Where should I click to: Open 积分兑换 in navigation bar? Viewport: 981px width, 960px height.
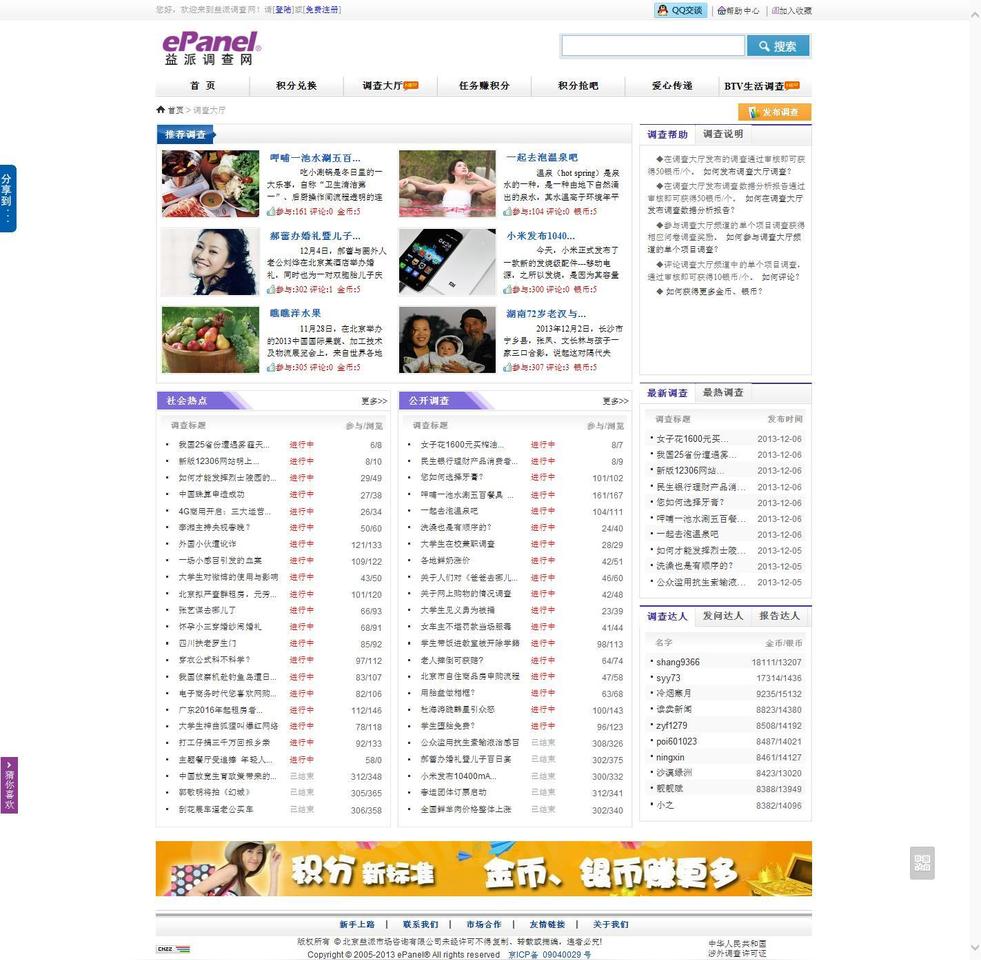[296, 86]
